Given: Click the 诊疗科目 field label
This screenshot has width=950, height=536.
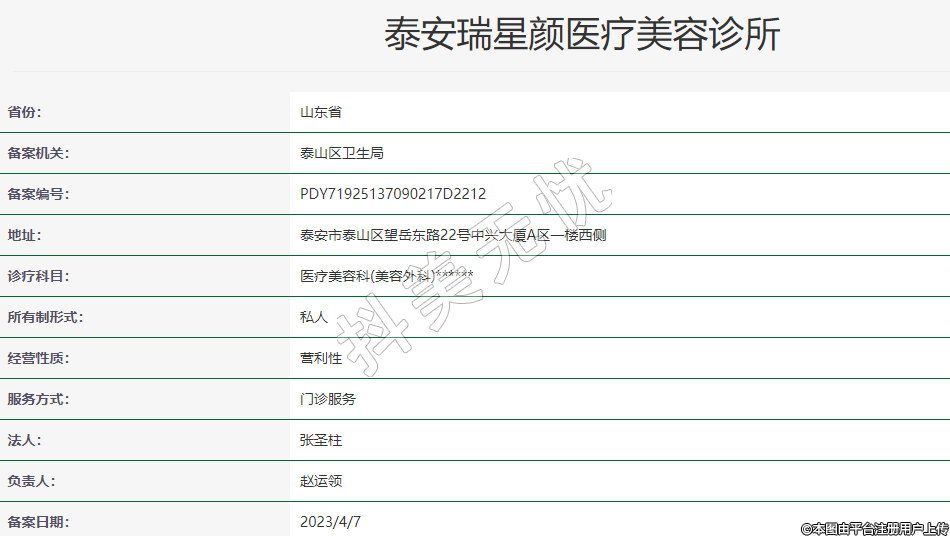Looking at the screenshot, I should 38,276.
